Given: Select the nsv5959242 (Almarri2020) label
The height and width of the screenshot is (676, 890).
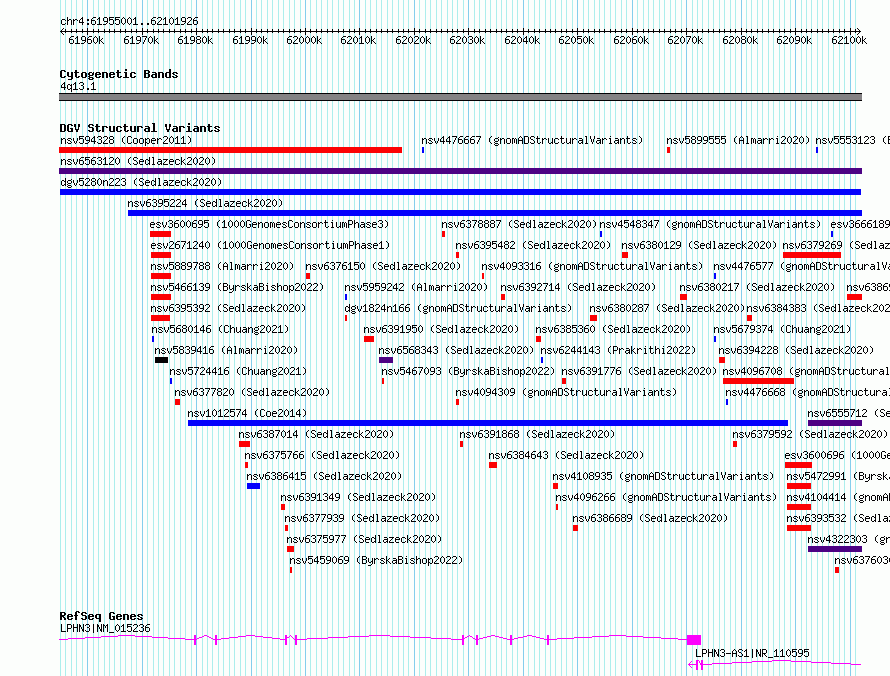Looking at the screenshot, I should tap(416, 287).
